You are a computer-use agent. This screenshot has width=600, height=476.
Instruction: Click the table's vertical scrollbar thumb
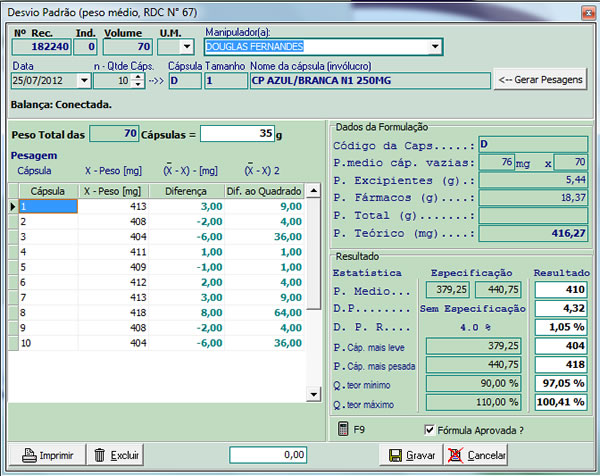tap(314, 253)
